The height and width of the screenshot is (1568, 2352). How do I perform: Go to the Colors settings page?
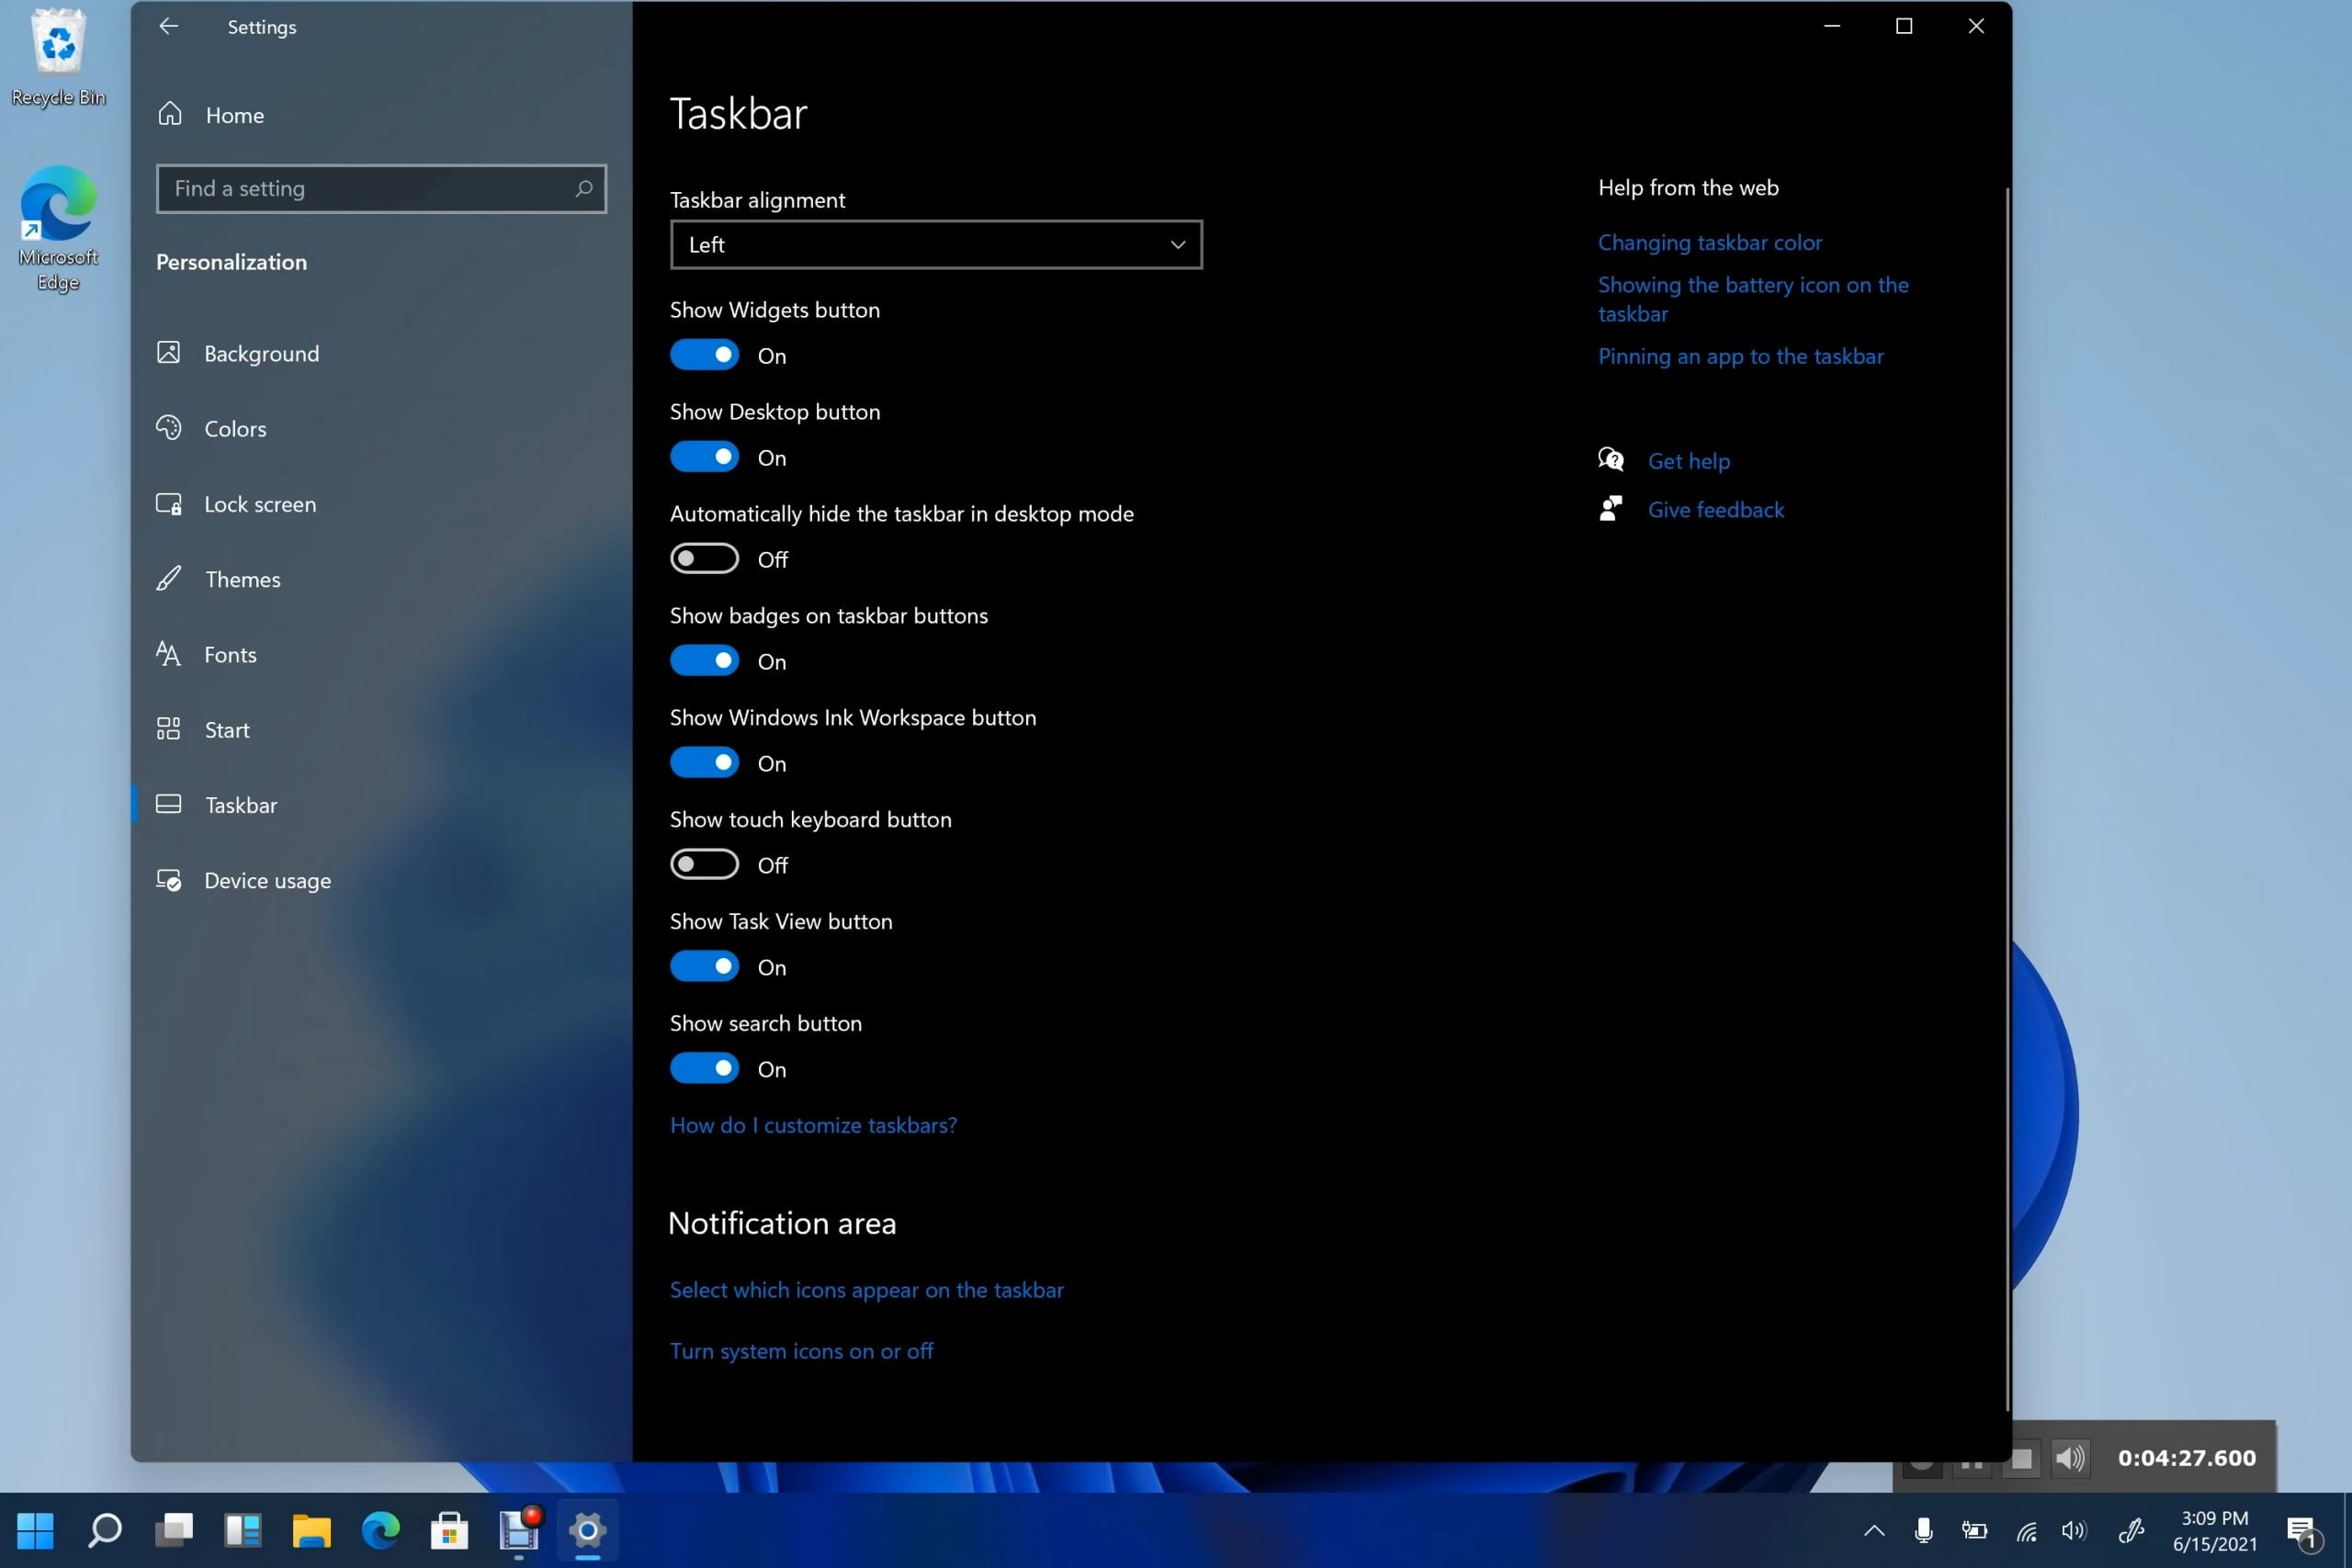[x=235, y=429]
